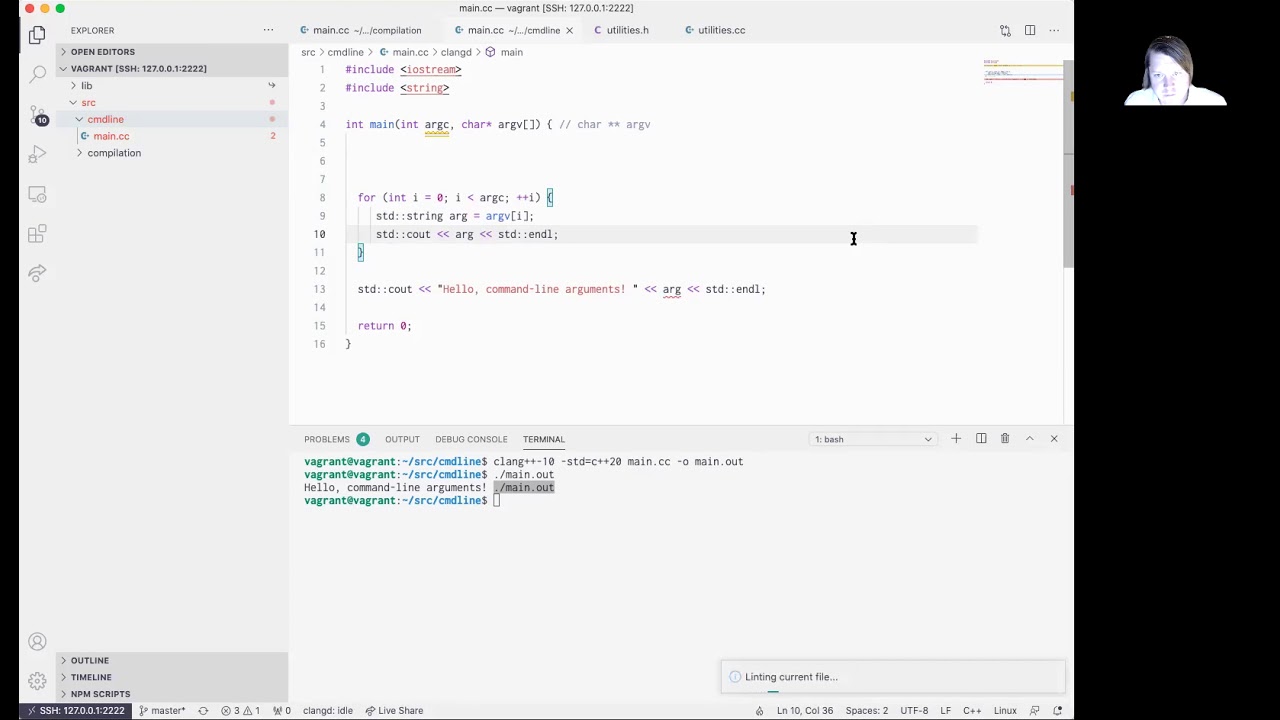1280x720 pixels.
Task: Open the terminal selector 1: bash dropdown
Action: (873, 439)
